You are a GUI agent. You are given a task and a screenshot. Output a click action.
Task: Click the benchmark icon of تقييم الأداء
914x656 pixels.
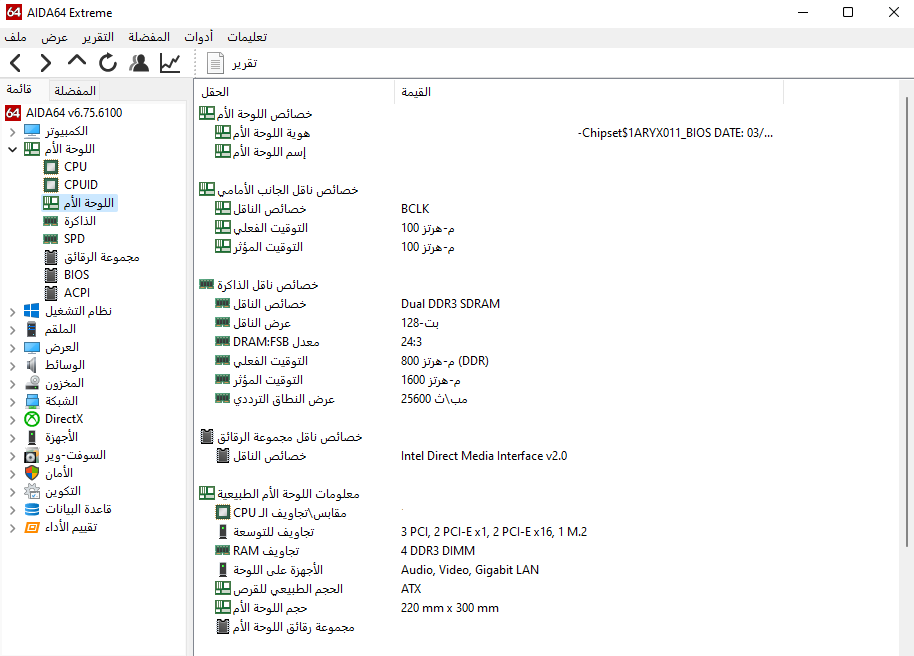(x=31, y=528)
